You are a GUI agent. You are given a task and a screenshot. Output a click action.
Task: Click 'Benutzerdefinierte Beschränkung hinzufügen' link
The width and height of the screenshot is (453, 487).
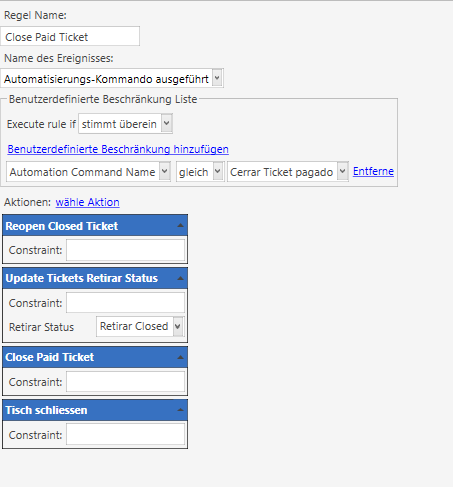118,149
